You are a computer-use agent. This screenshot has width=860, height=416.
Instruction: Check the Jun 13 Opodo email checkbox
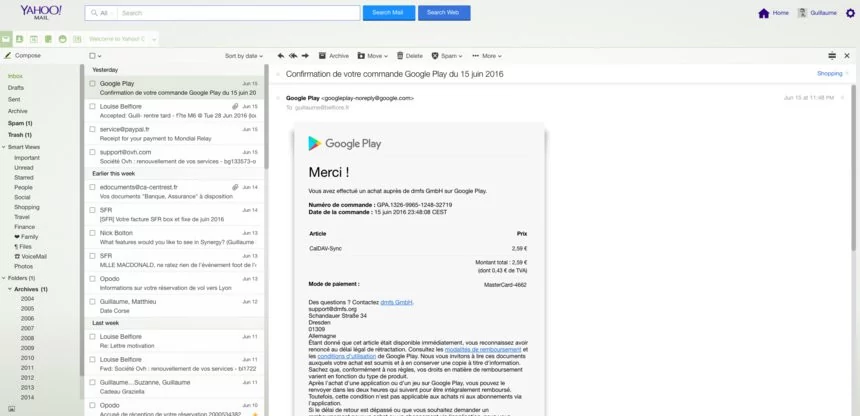(x=92, y=278)
